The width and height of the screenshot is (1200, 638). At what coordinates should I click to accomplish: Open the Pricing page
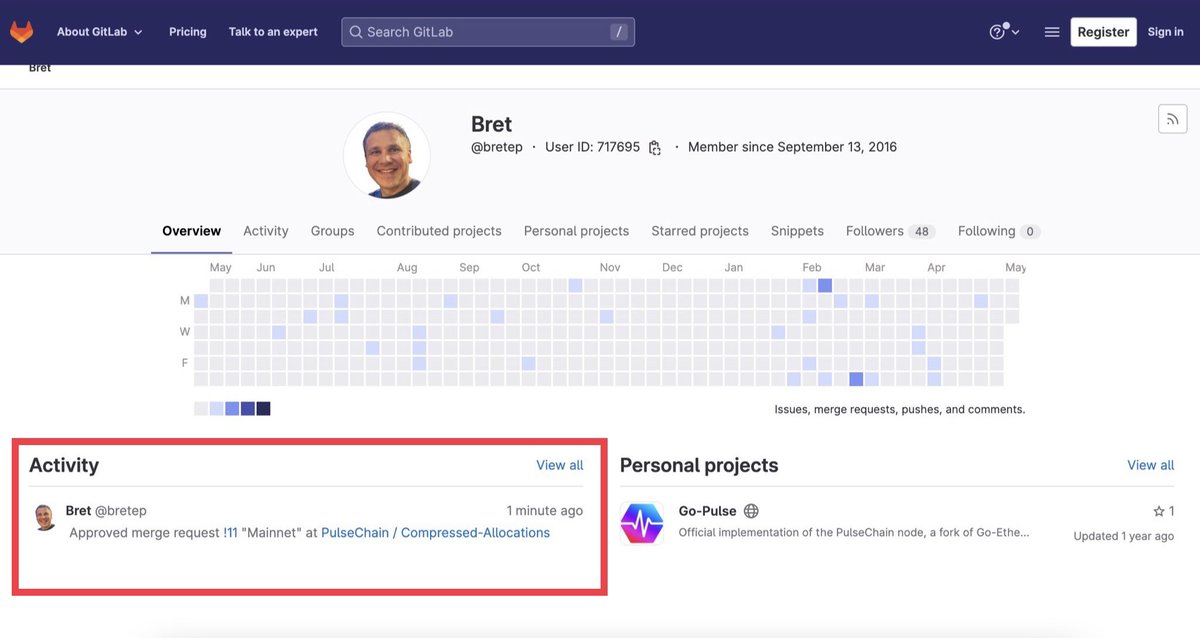[x=188, y=32]
